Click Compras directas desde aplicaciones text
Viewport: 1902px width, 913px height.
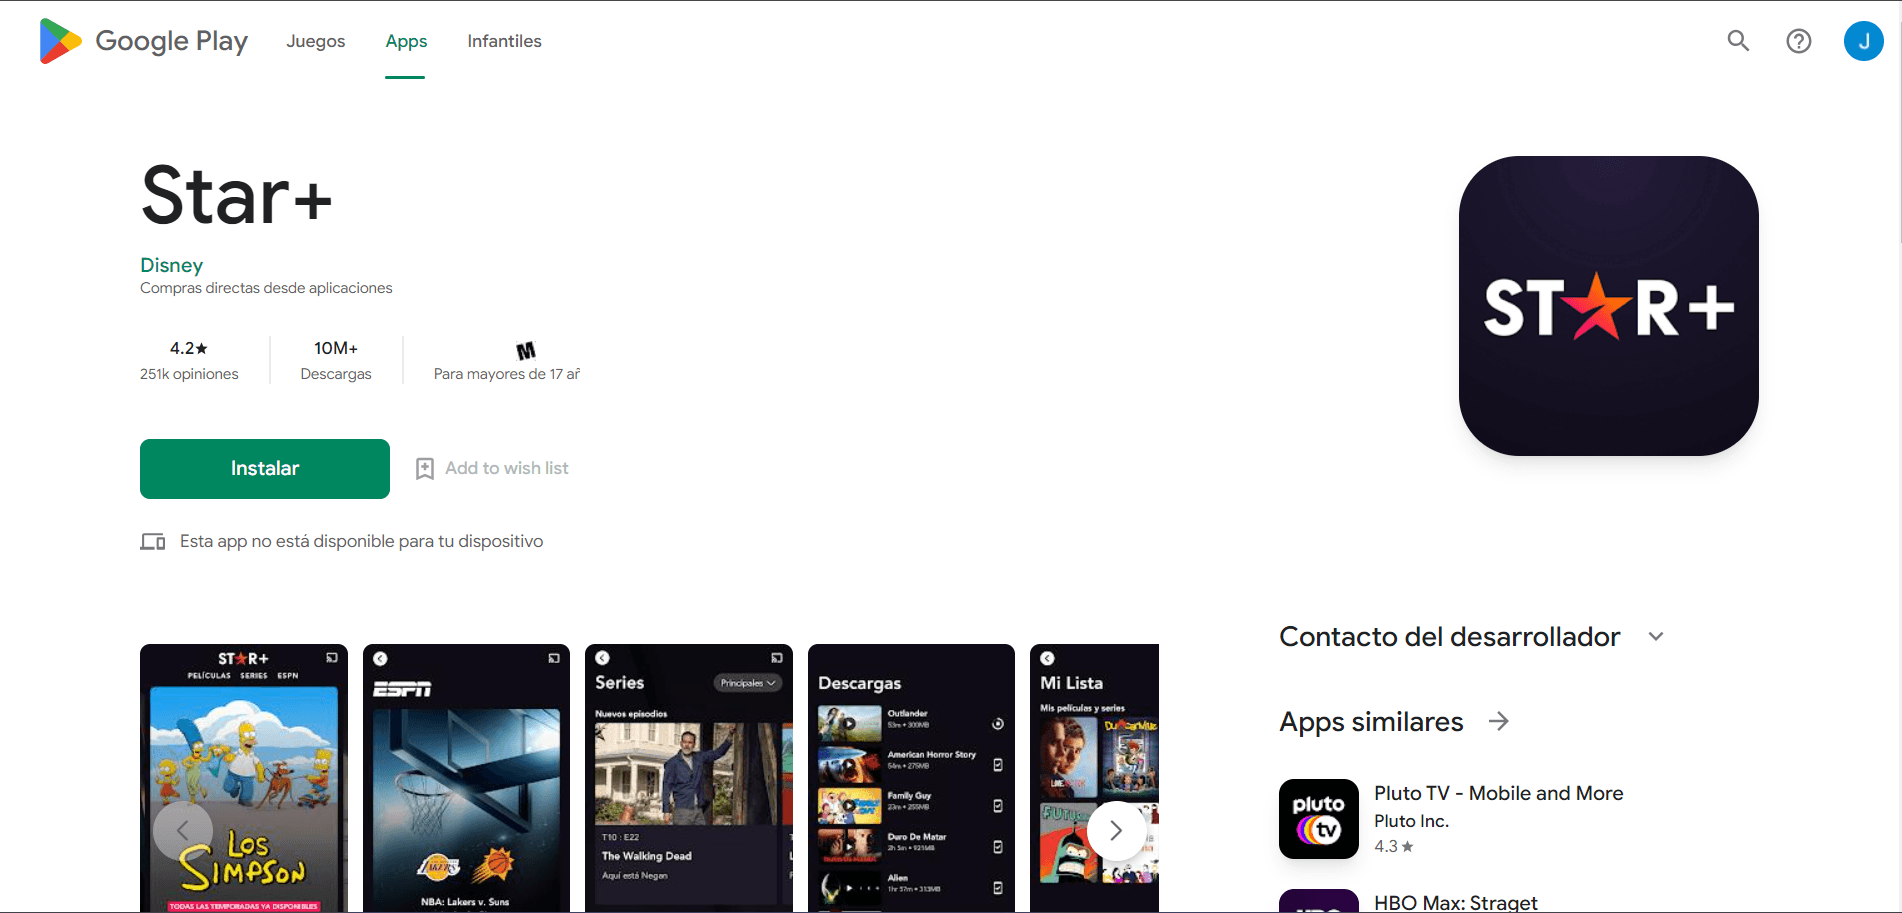pos(266,288)
